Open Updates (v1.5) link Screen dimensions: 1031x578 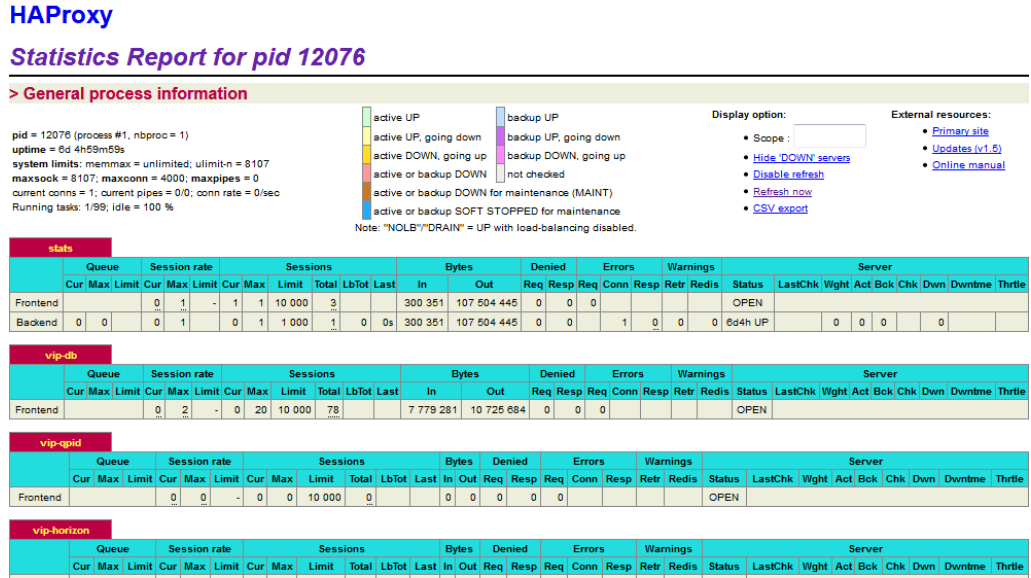tap(966, 148)
